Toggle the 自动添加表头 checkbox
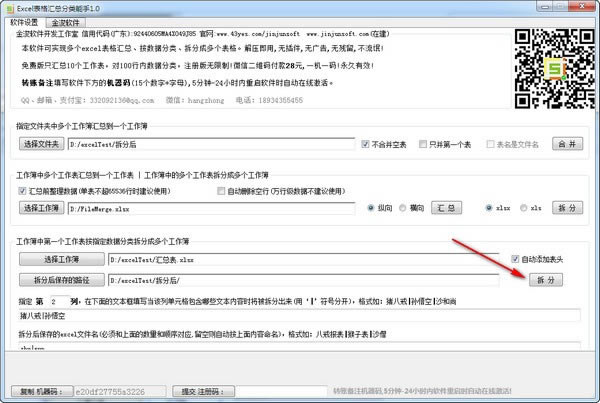Viewport: 600px width, 403px height. (537, 259)
